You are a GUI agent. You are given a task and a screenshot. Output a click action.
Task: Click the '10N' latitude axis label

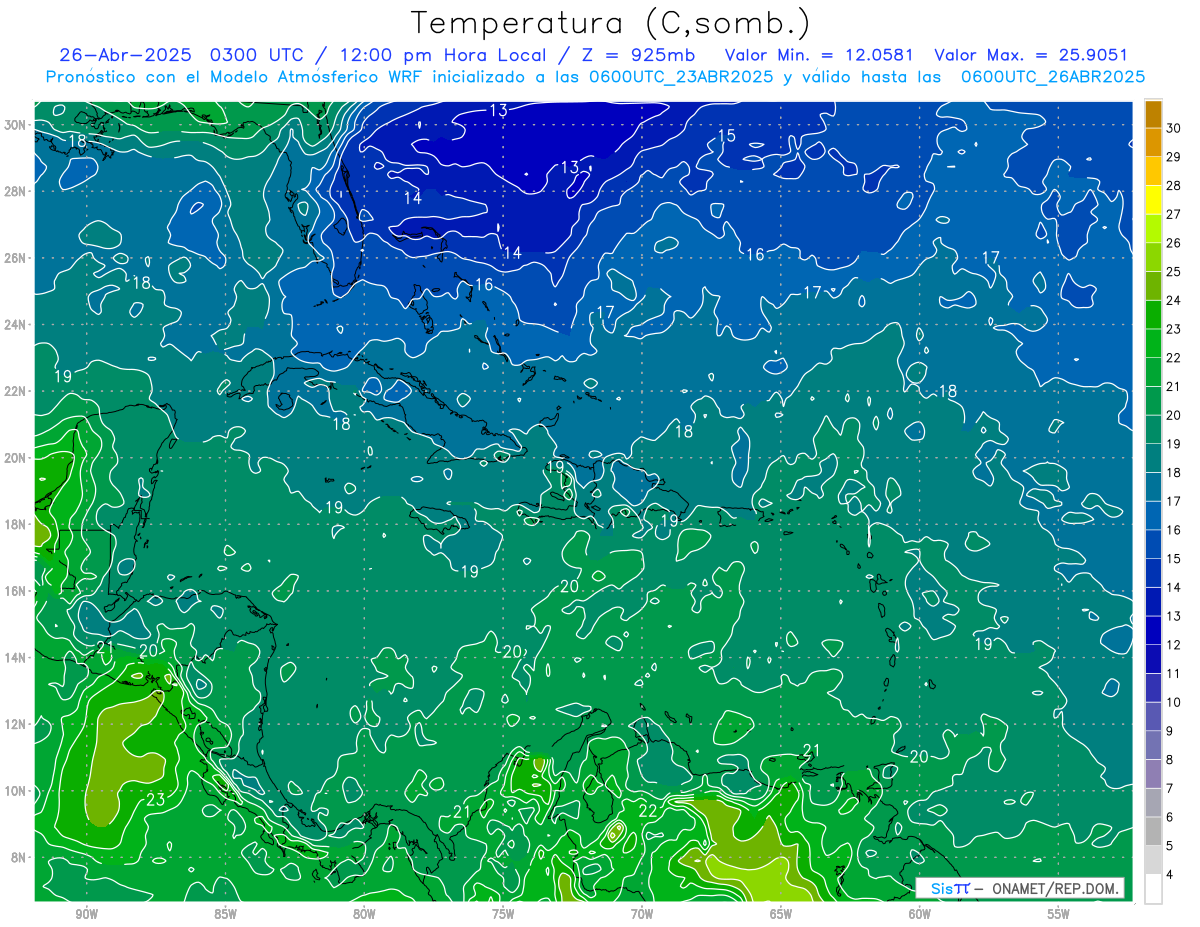pyautogui.click(x=15, y=790)
